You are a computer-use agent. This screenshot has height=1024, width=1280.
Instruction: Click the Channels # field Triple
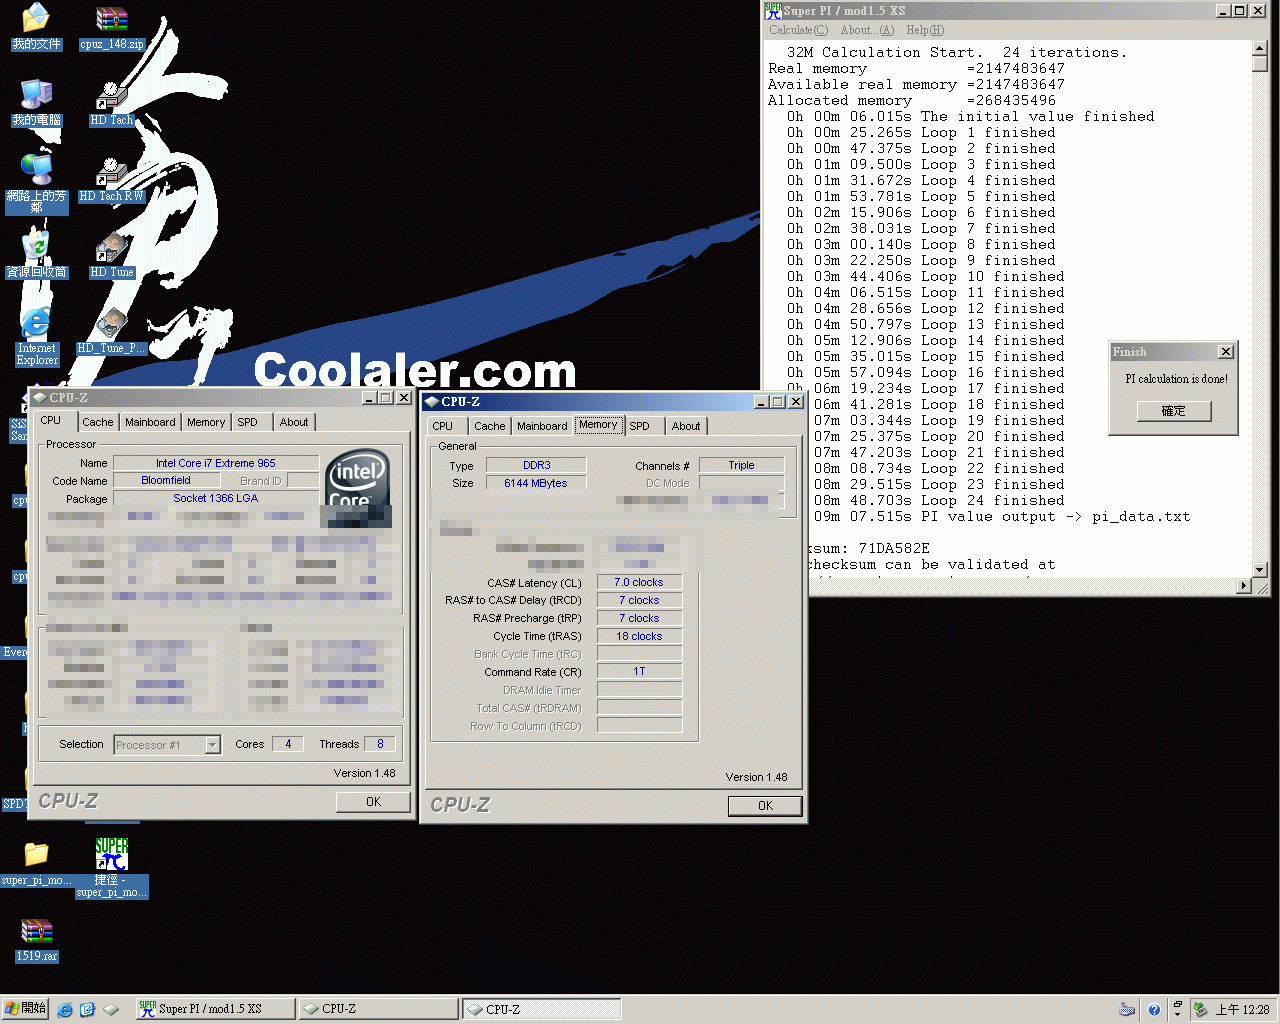(741, 465)
